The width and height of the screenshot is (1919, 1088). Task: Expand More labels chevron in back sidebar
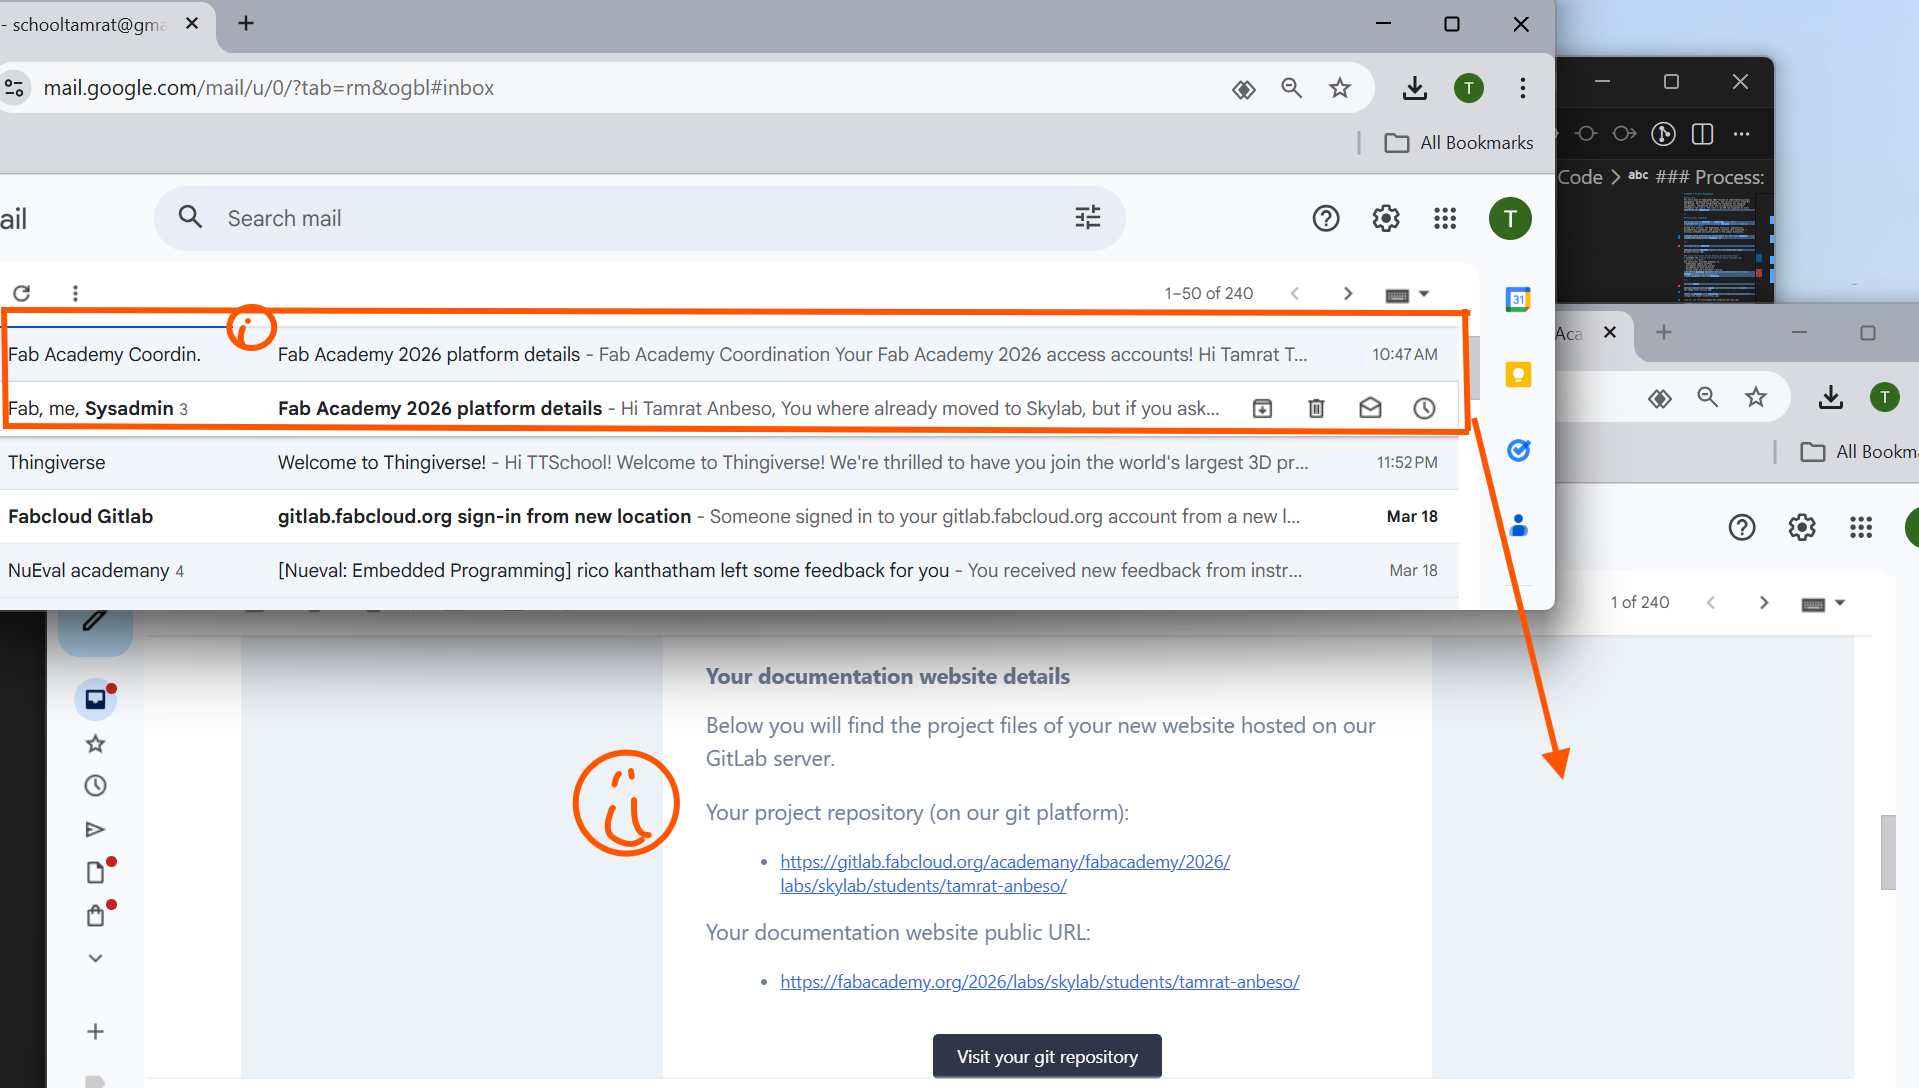click(x=96, y=958)
